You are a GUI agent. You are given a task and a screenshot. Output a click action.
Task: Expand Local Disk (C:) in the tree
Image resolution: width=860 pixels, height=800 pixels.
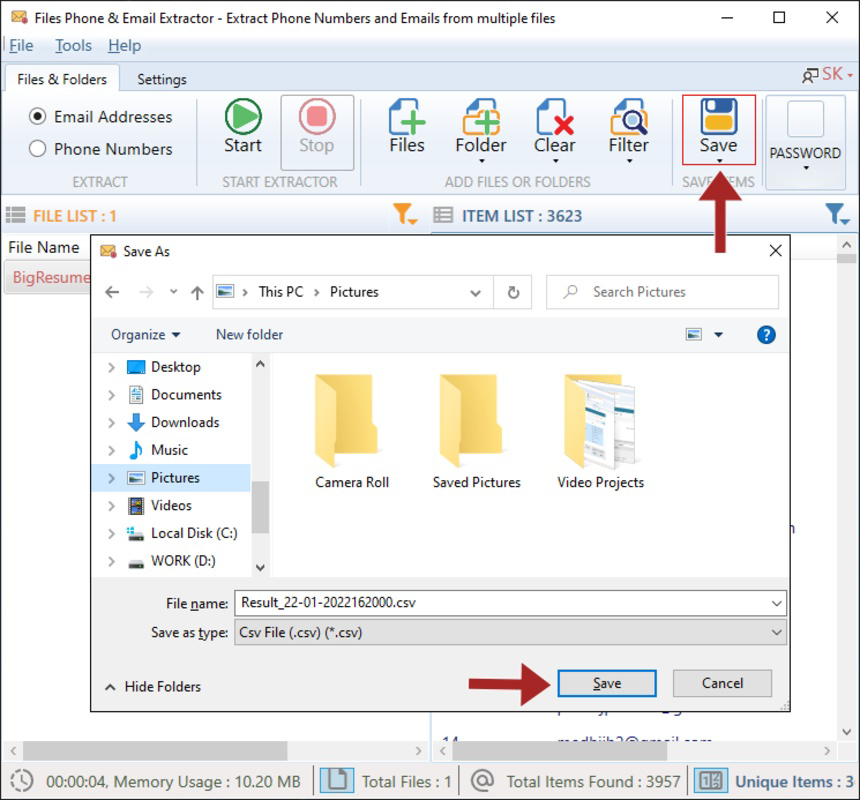pyautogui.click(x=112, y=533)
